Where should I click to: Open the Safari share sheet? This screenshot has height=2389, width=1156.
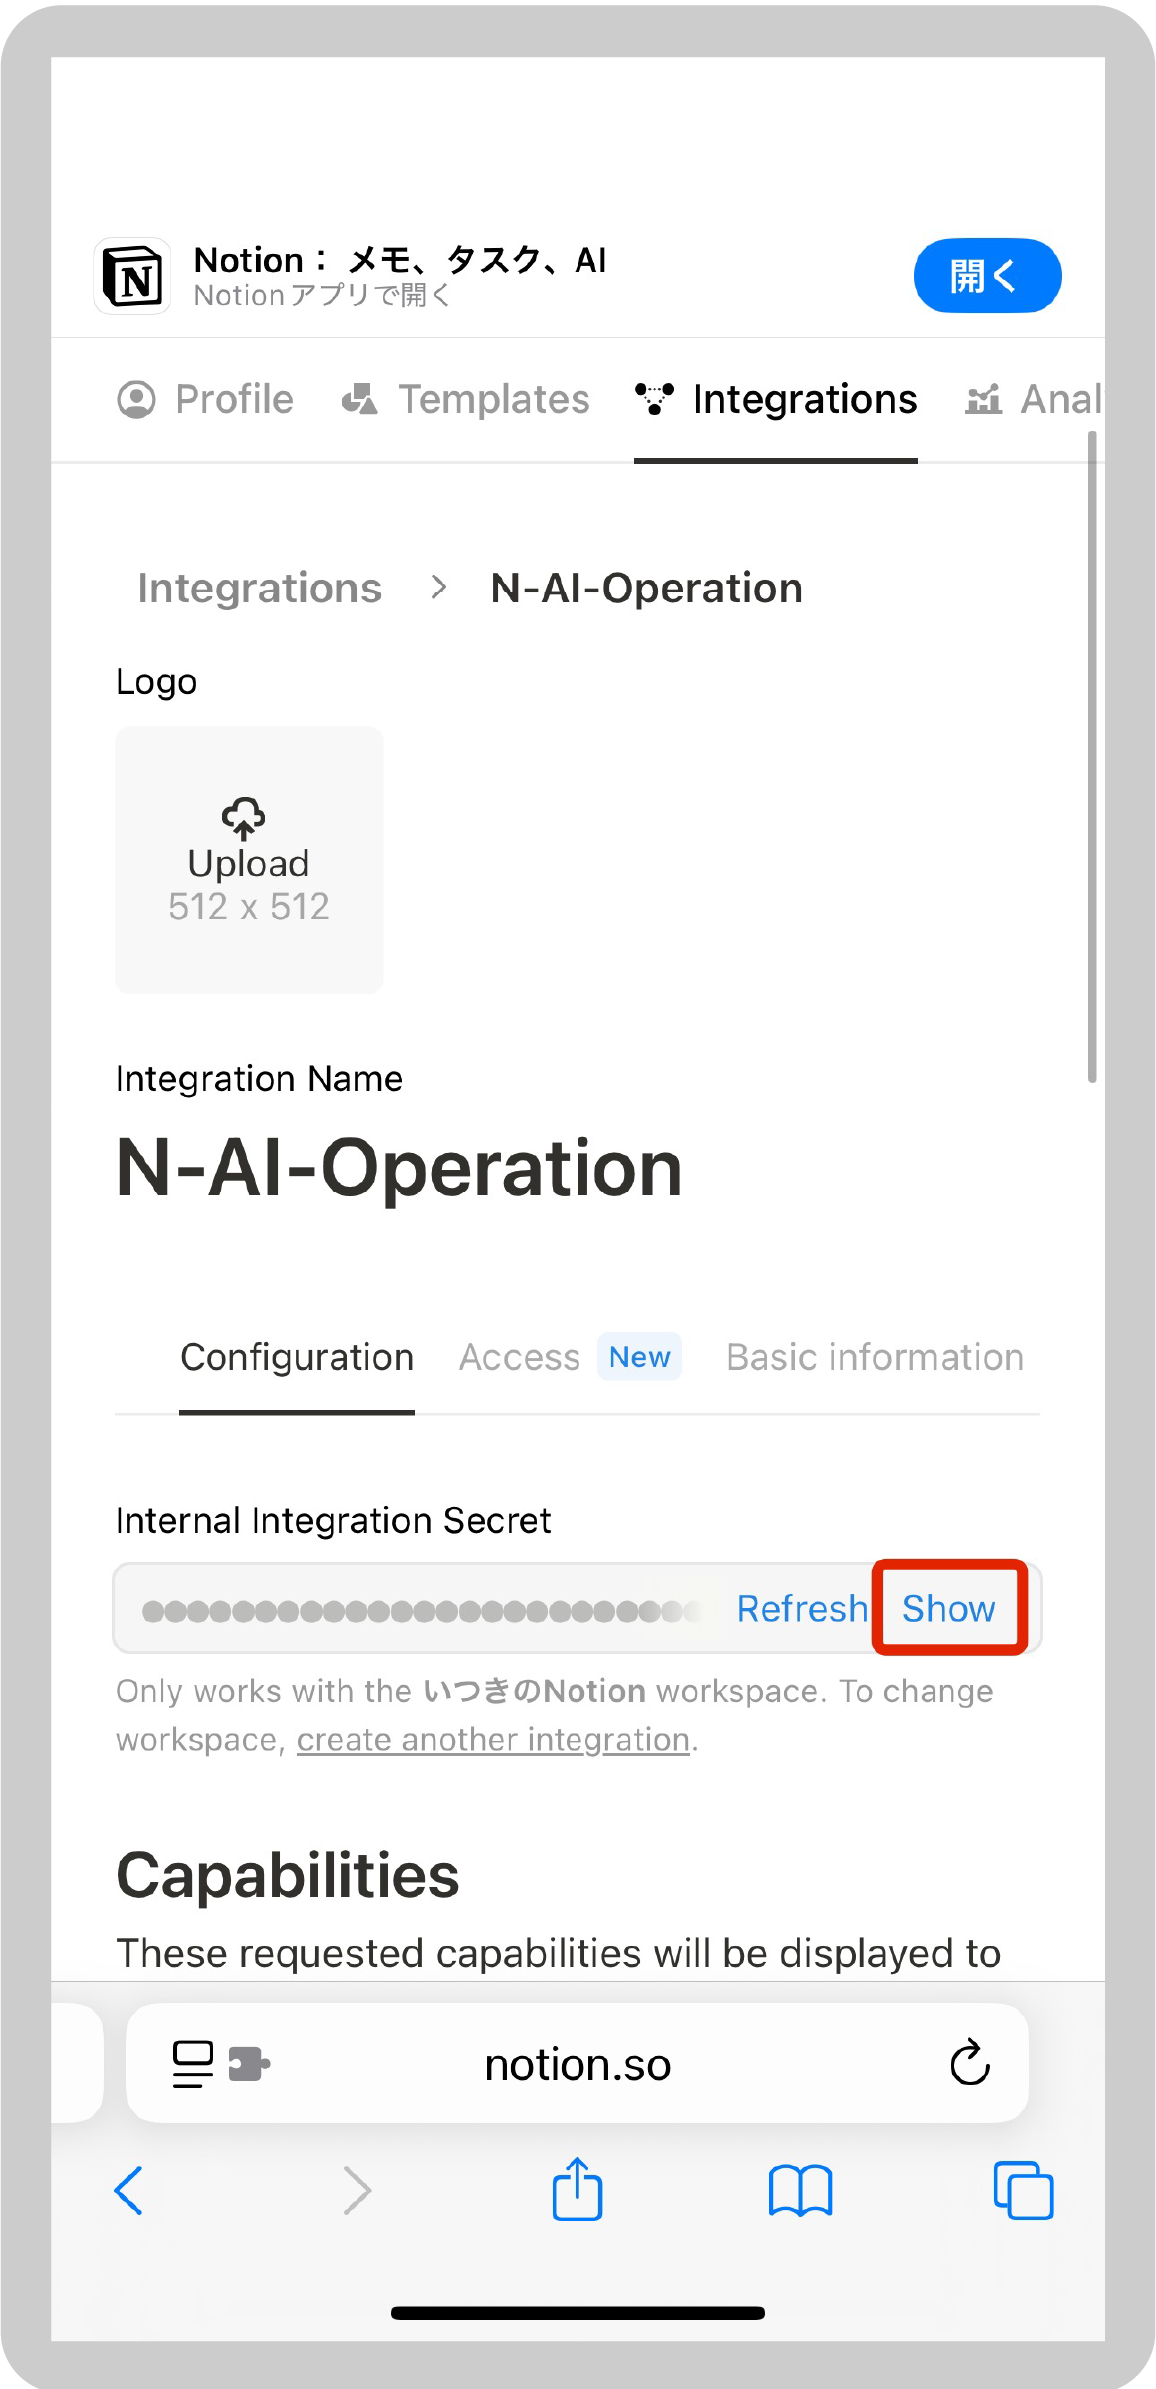(x=578, y=2189)
